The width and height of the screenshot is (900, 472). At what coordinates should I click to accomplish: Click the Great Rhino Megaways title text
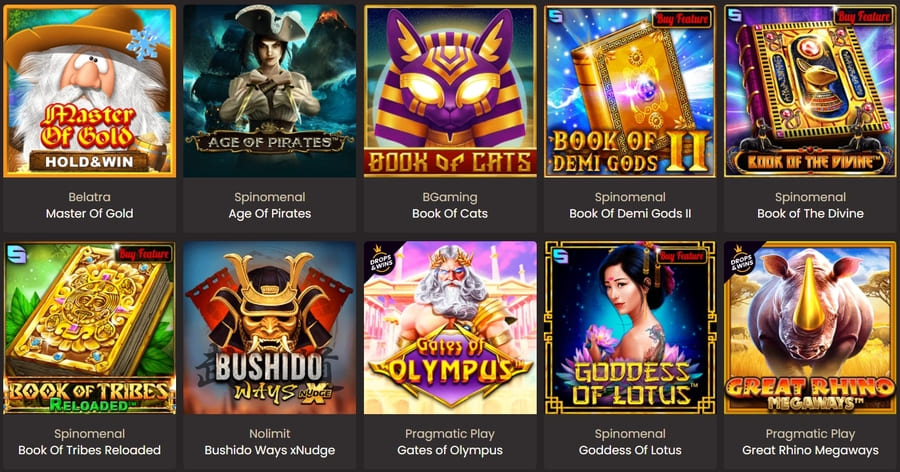(x=810, y=450)
